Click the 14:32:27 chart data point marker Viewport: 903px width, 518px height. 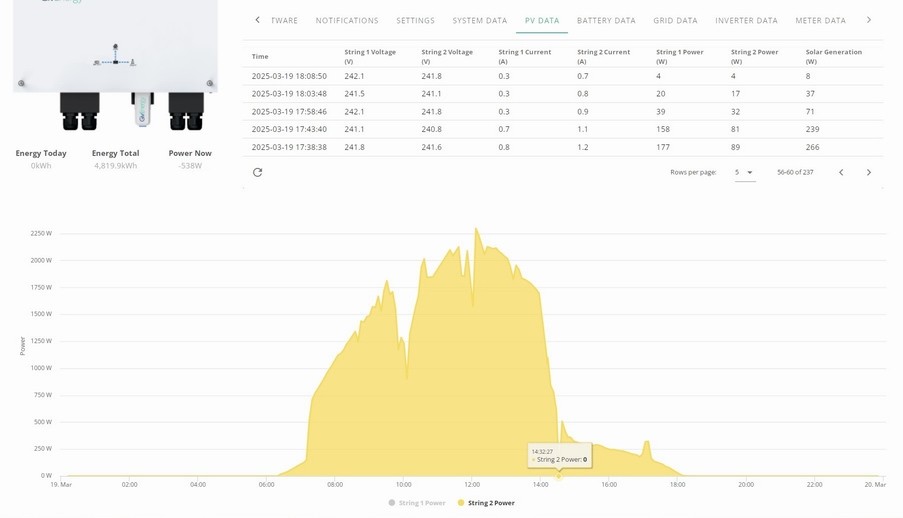[x=558, y=476]
